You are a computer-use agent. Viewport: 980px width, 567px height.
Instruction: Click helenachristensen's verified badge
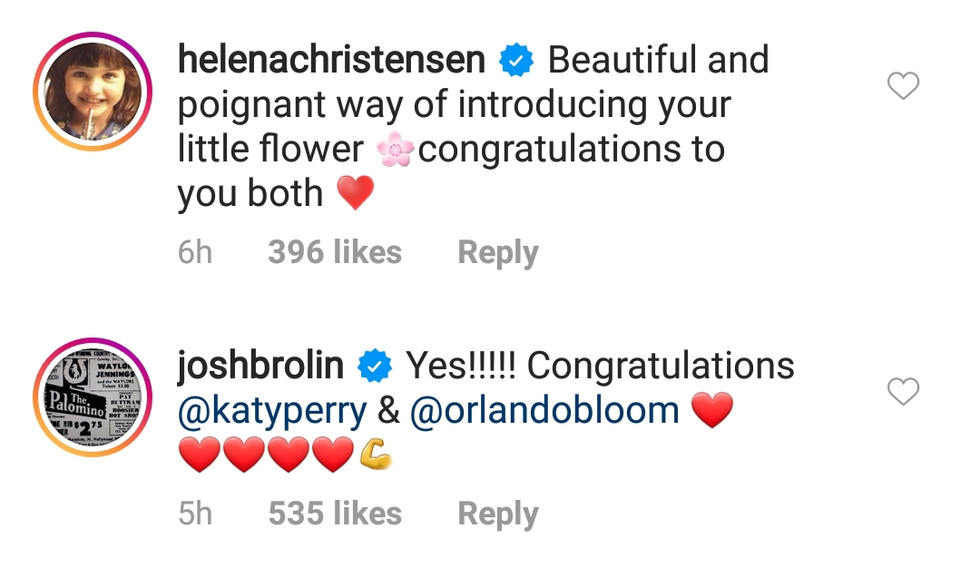point(516,62)
